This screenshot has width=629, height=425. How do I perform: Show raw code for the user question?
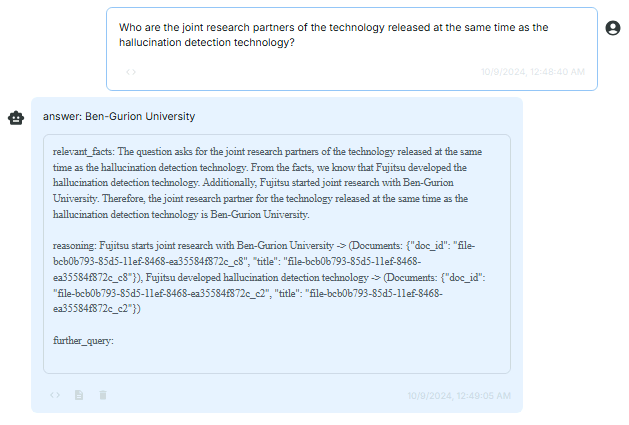(x=131, y=72)
